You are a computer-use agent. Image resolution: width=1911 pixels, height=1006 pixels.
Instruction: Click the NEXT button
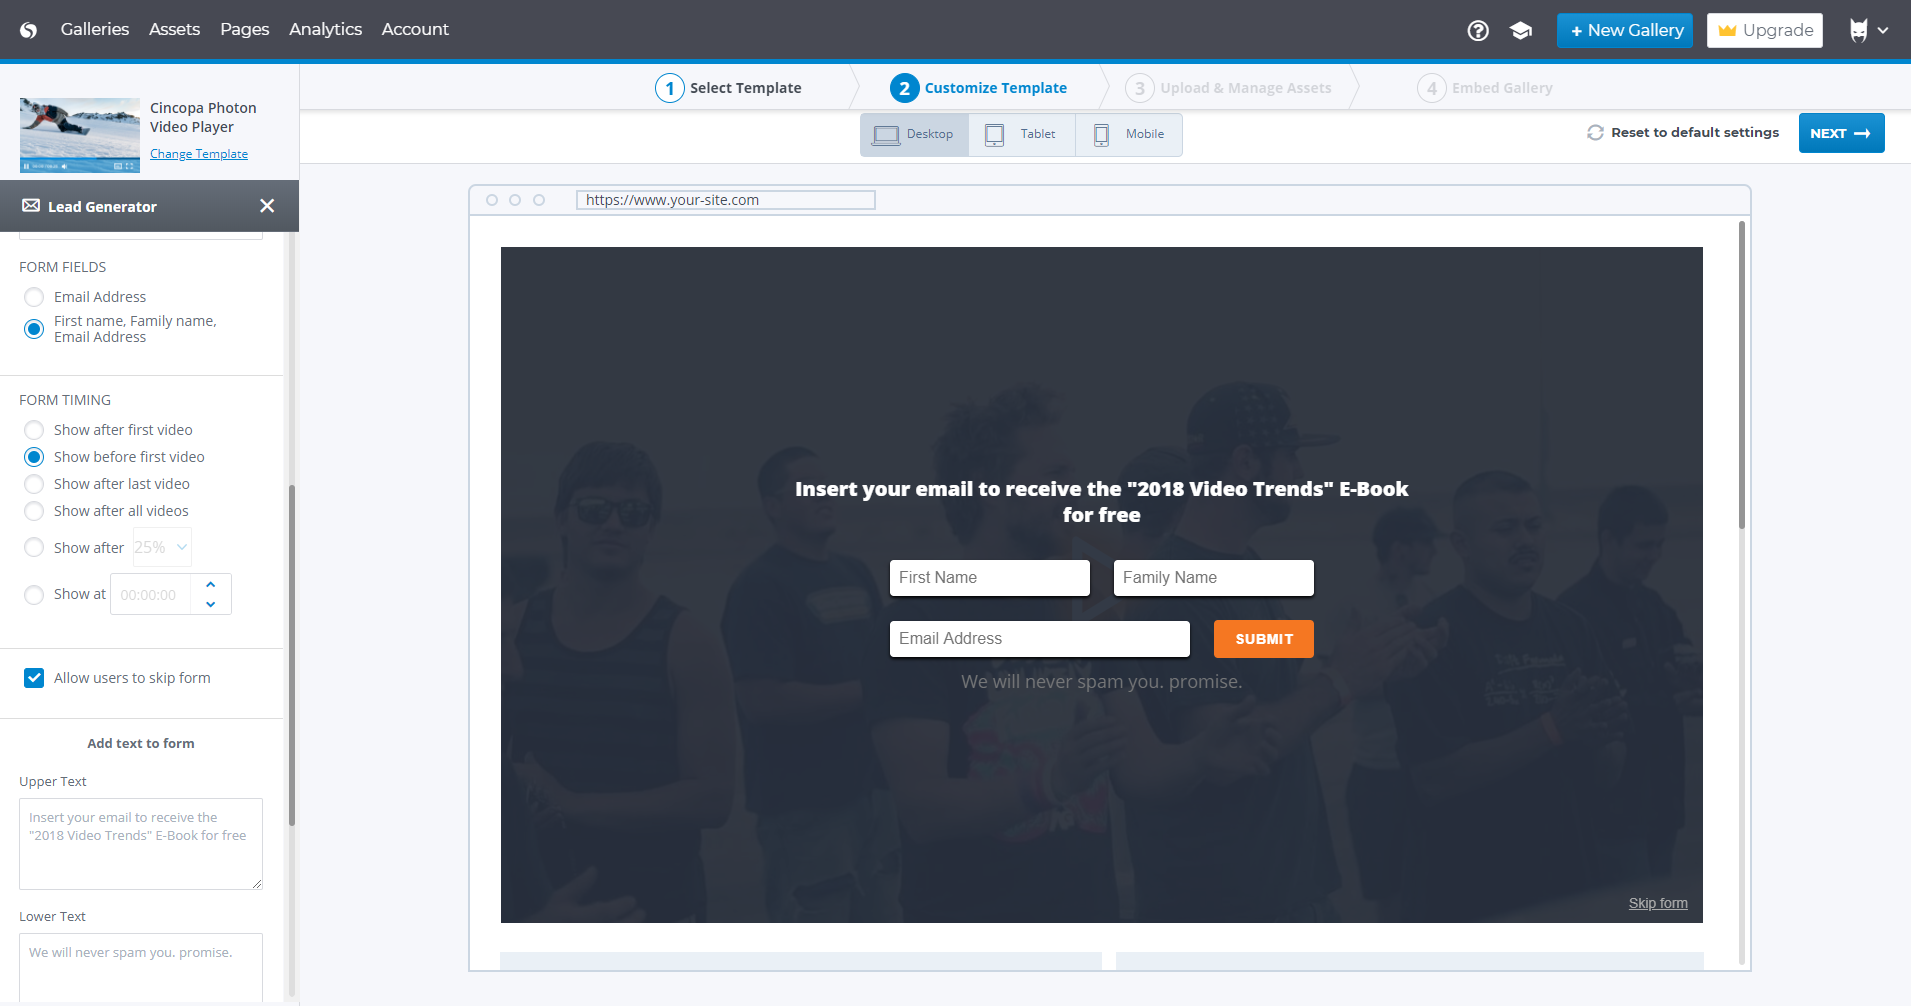coord(1840,133)
